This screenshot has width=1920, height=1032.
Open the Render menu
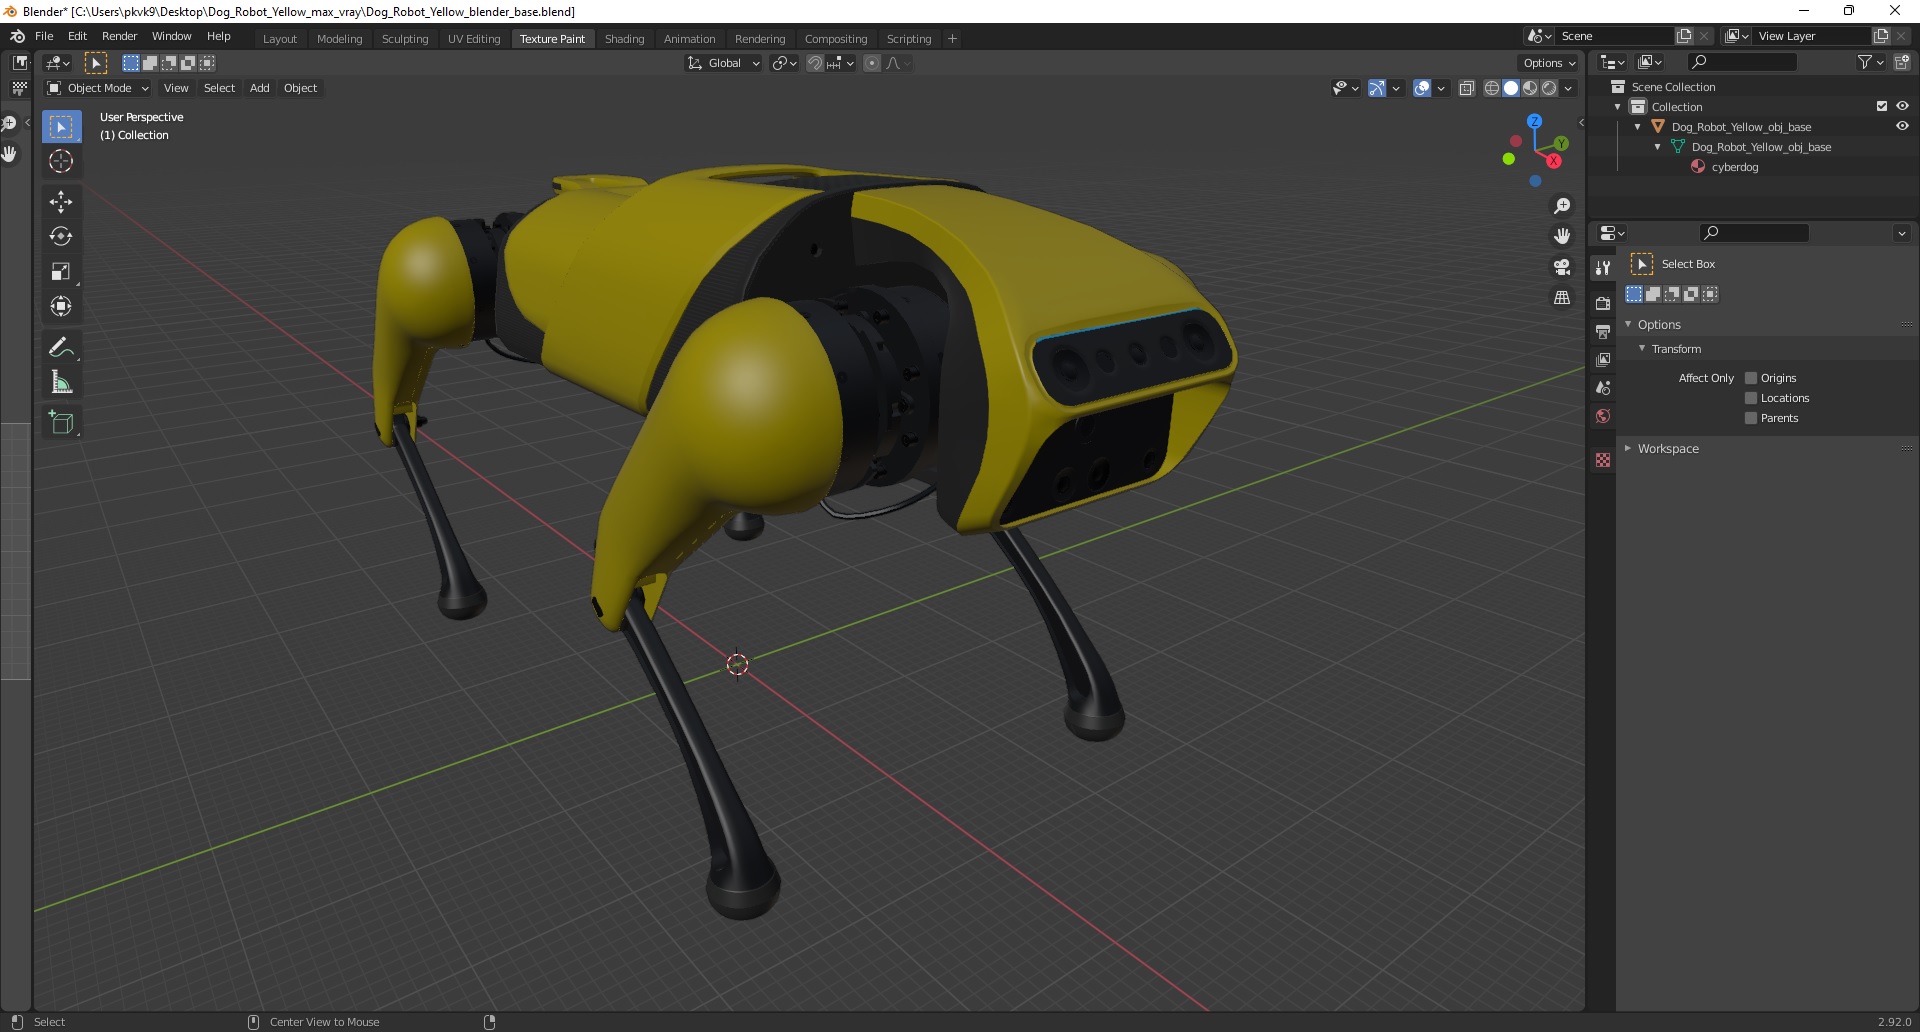pos(119,36)
